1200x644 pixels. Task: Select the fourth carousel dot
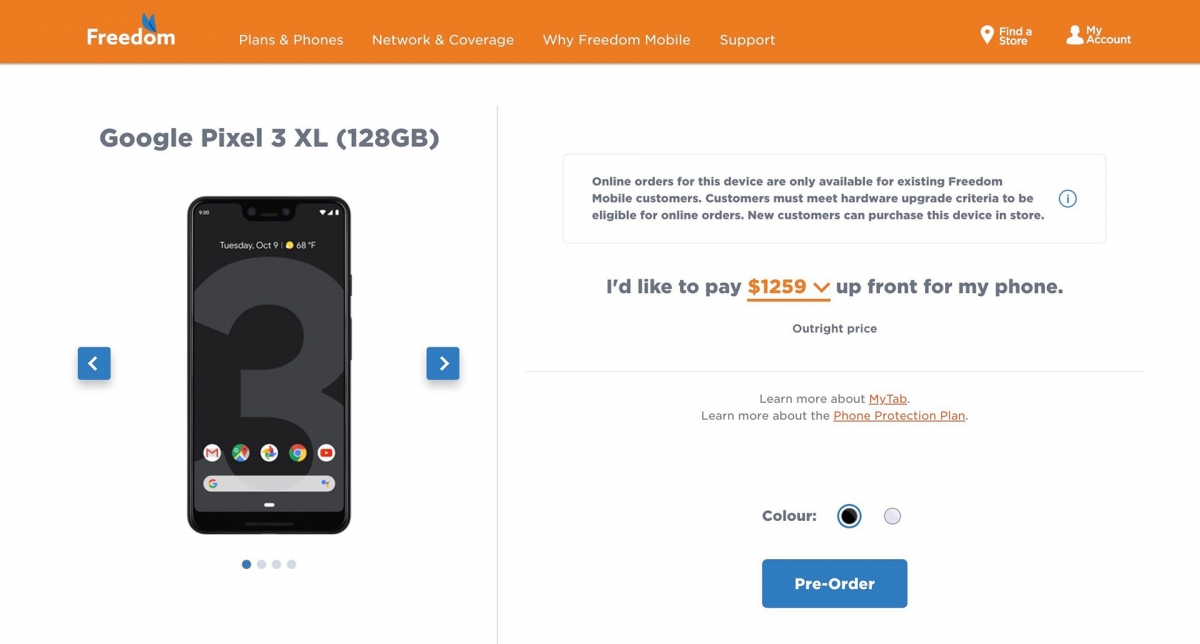click(x=291, y=564)
